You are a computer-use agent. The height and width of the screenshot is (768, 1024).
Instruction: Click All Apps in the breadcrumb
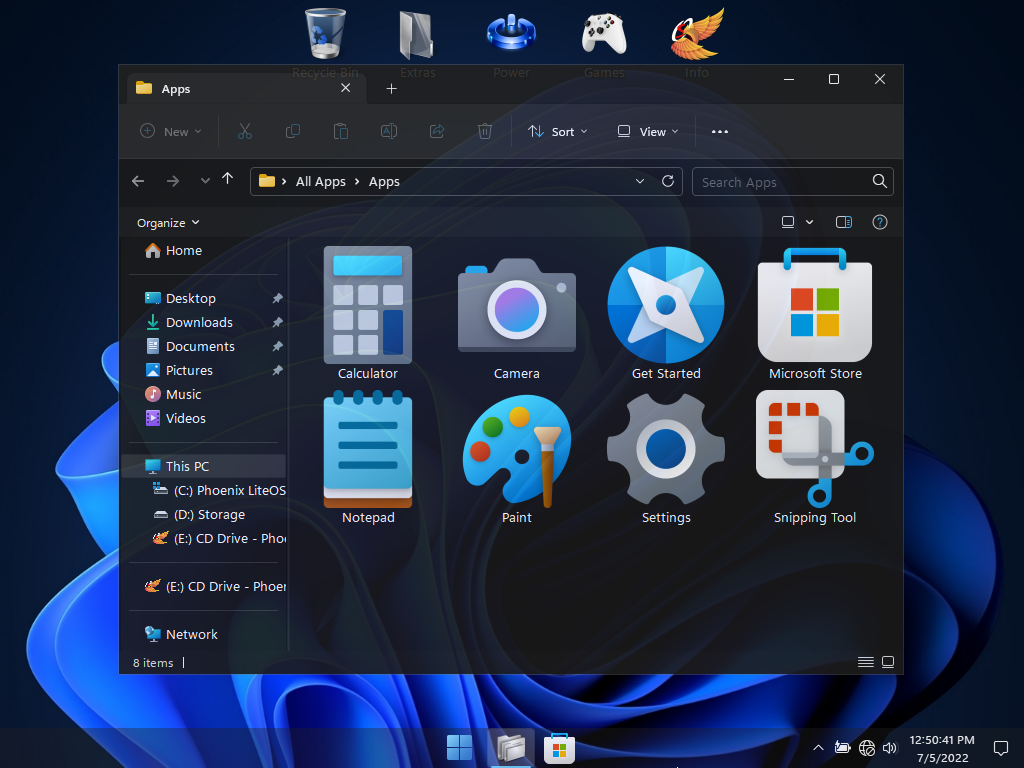point(321,182)
